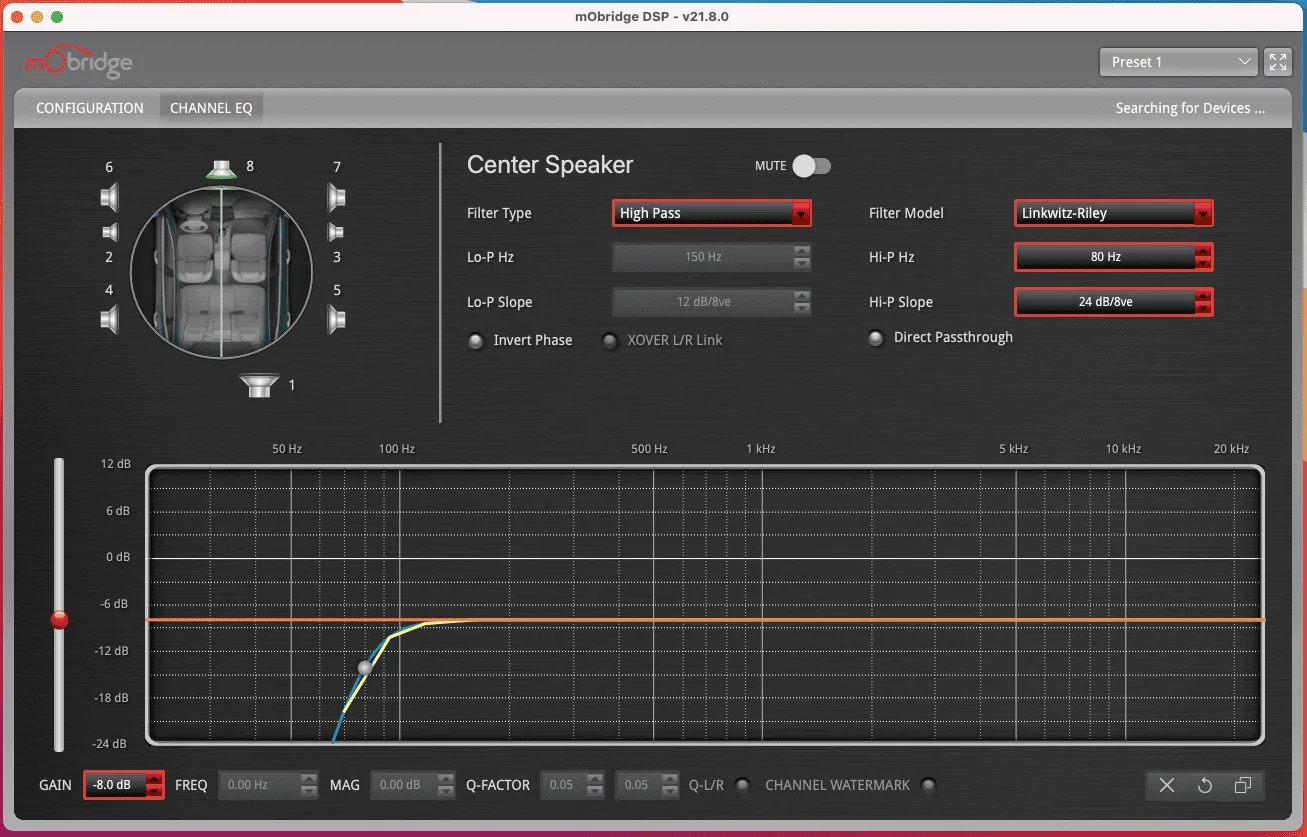Click the '0 dB' gain axis label
The height and width of the screenshot is (837, 1307).
118,557
